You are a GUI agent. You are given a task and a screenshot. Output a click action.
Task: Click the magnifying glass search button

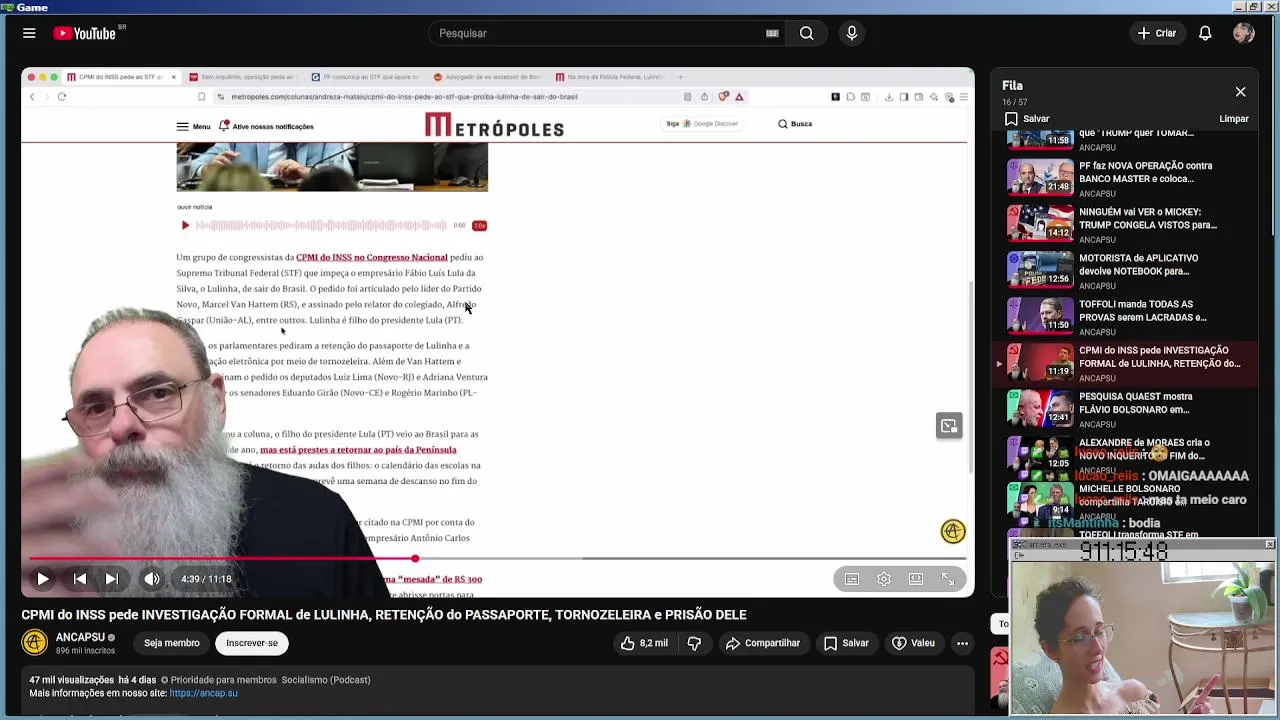806,33
